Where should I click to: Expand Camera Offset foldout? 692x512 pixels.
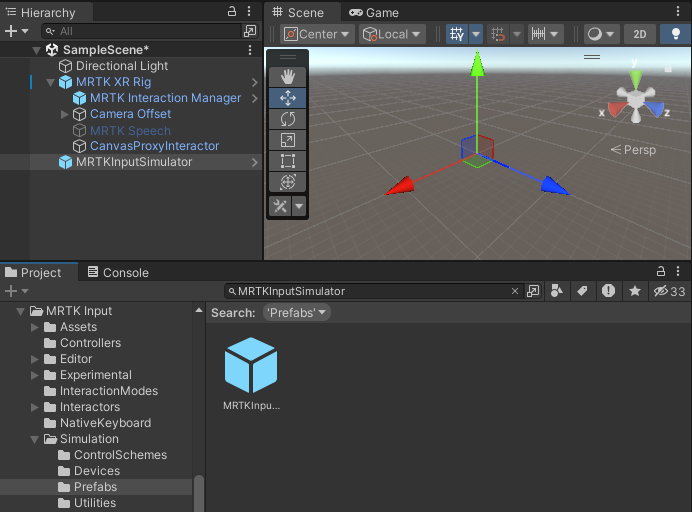(64, 114)
